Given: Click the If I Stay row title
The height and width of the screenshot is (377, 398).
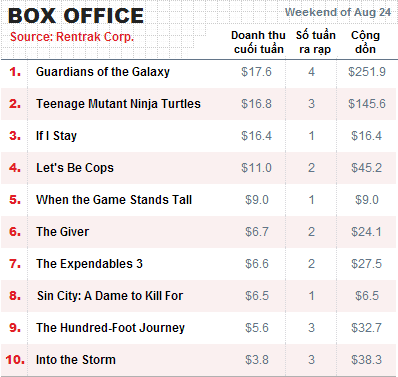Looking at the screenshot, I should coord(56,136).
